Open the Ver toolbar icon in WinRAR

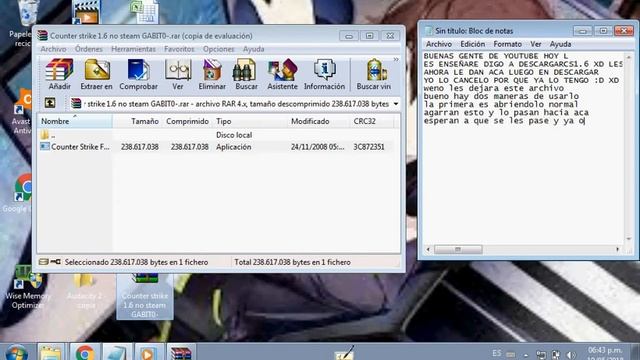coord(178,74)
